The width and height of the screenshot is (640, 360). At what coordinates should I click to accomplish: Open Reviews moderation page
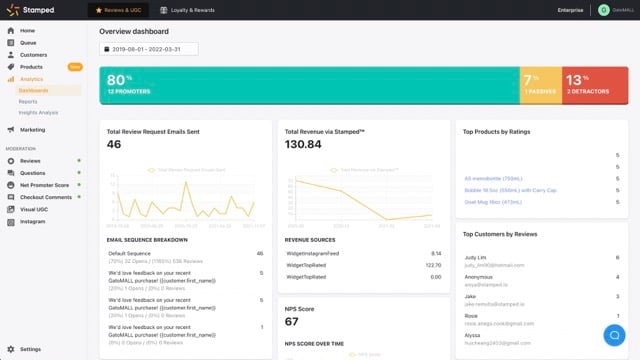click(x=30, y=161)
